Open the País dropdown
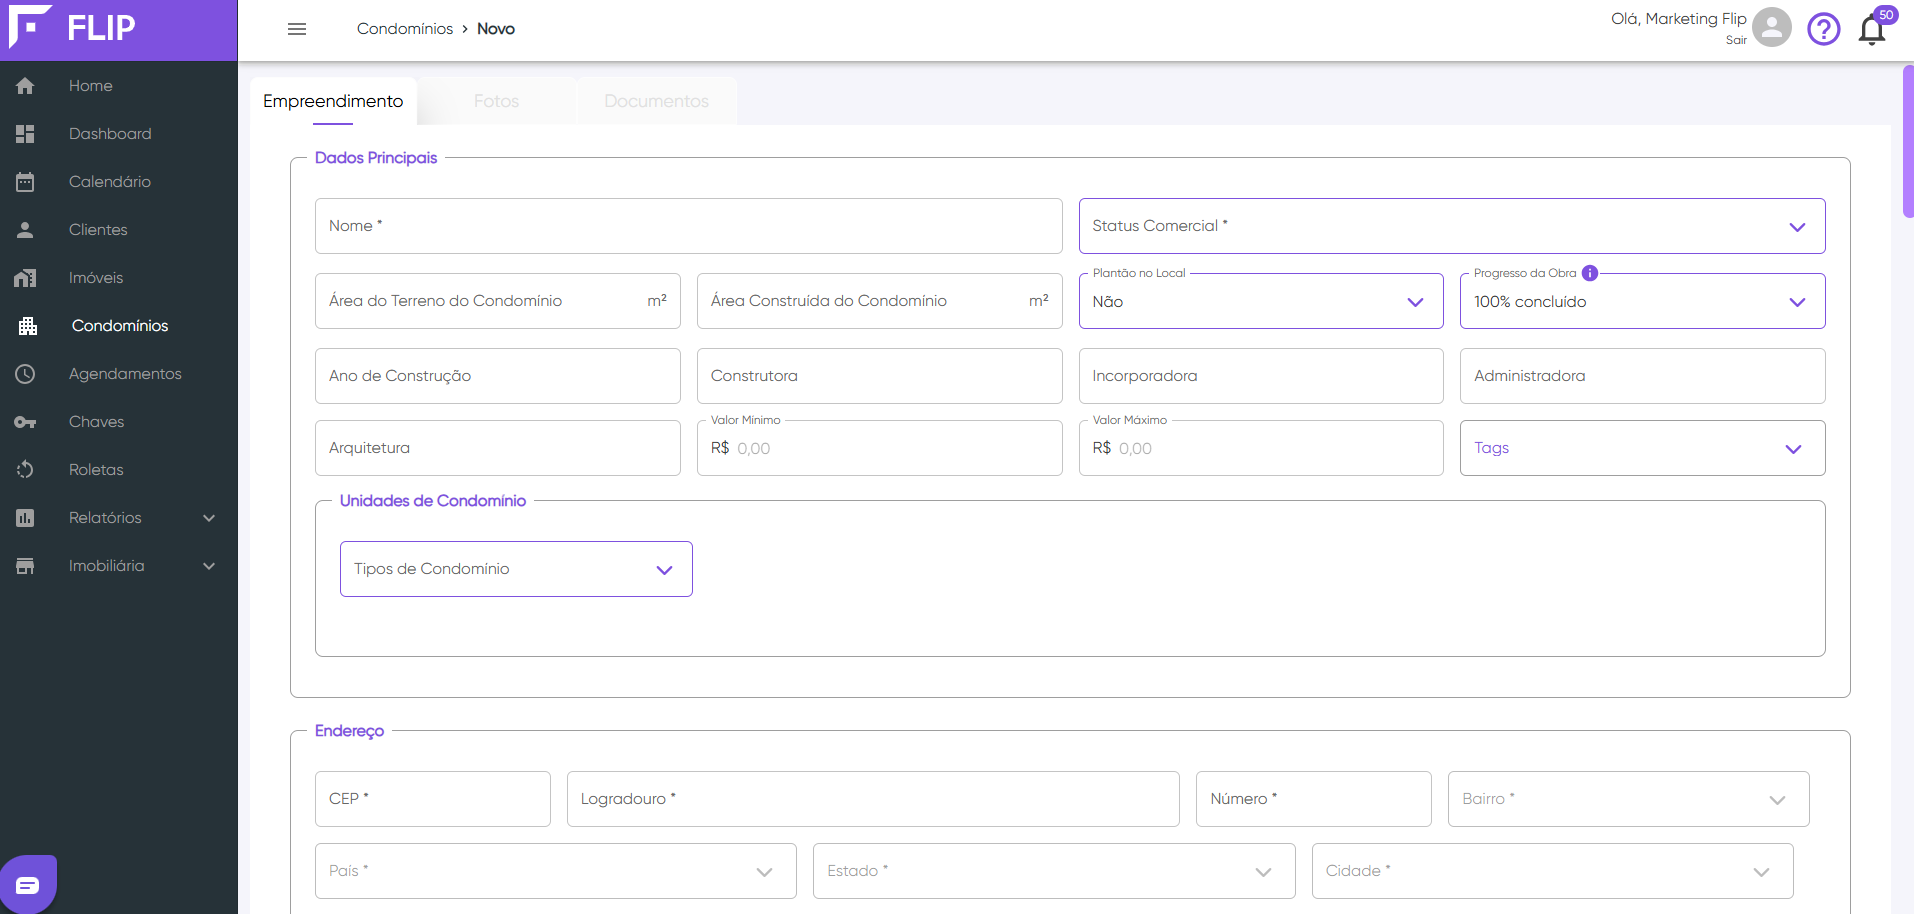This screenshot has height=914, width=1914. [x=556, y=871]
